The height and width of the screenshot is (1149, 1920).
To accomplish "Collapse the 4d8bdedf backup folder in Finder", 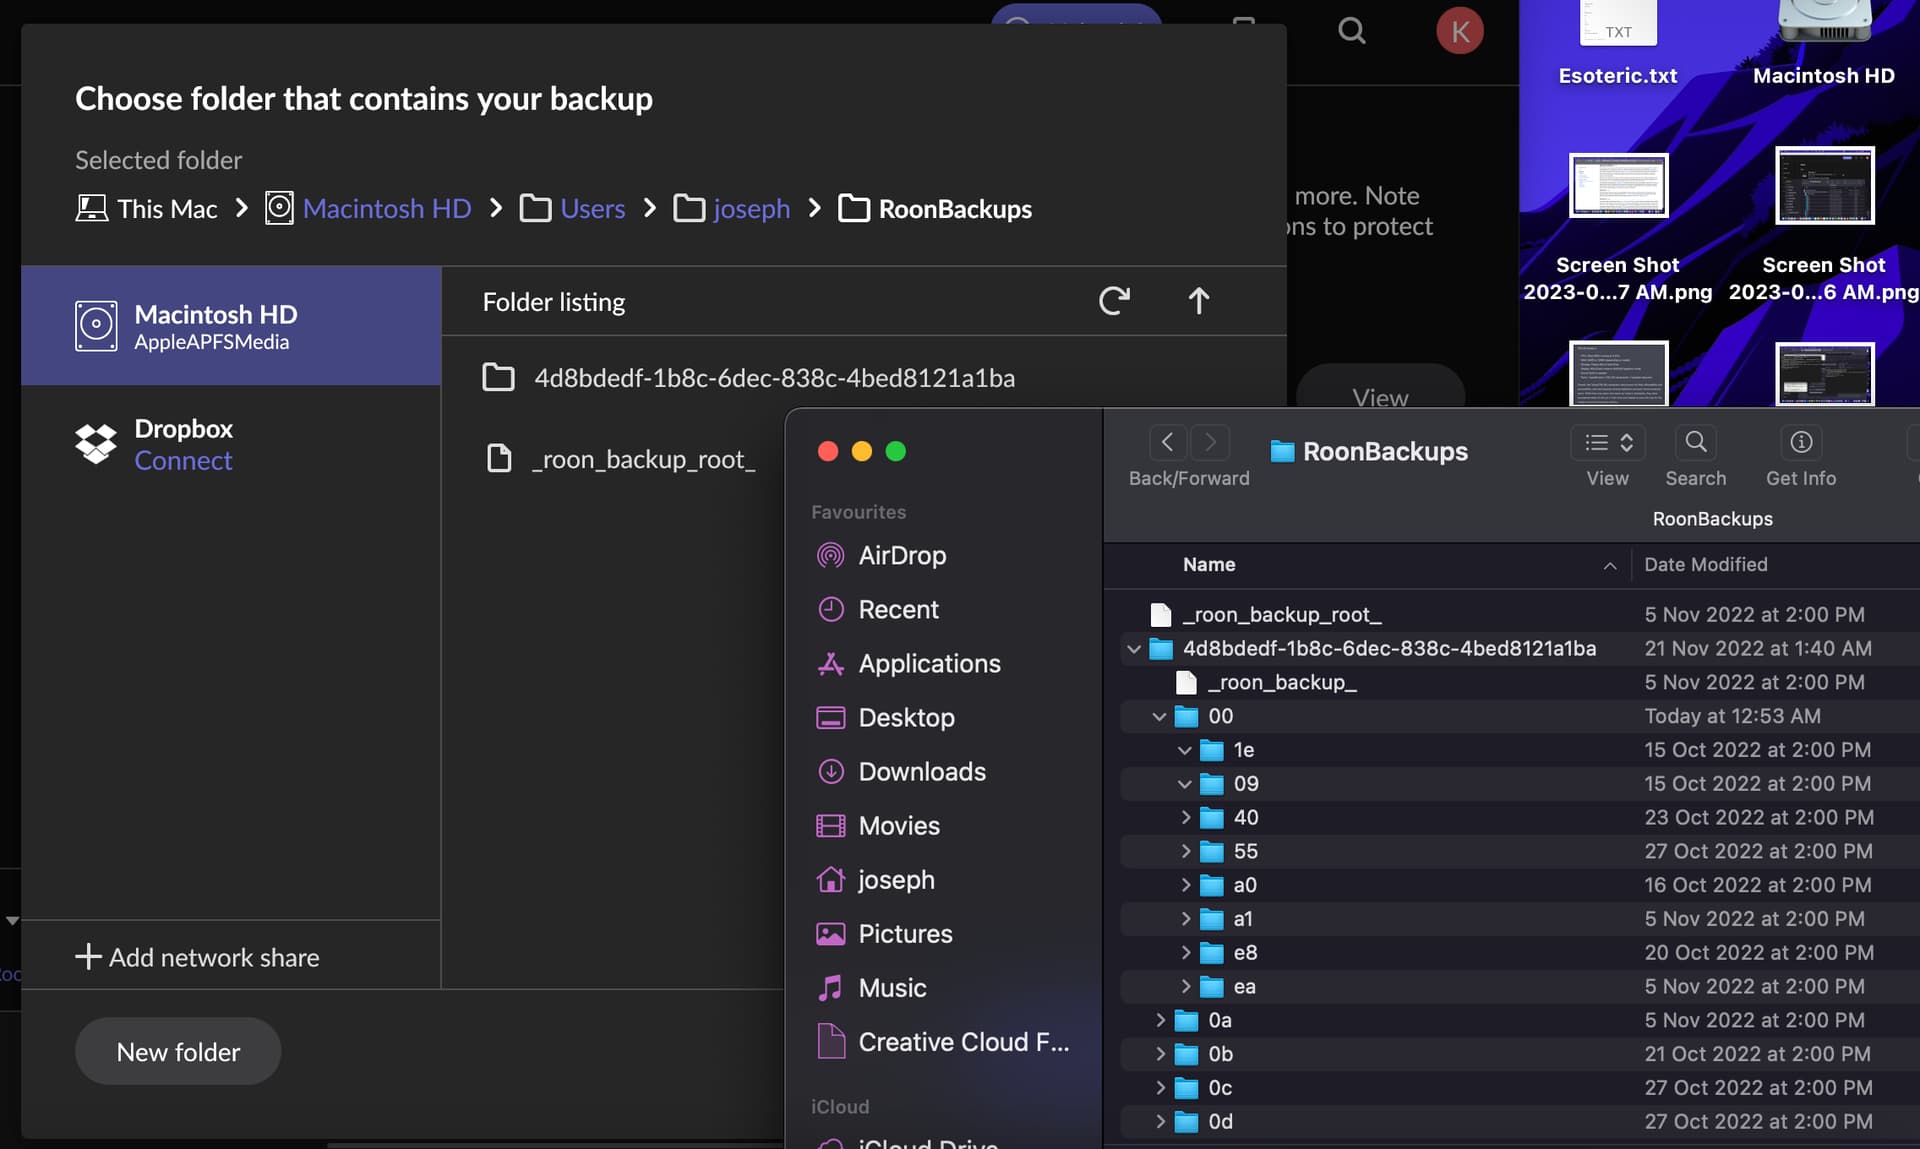I will pyautogui.click(x=1134, y=649).
